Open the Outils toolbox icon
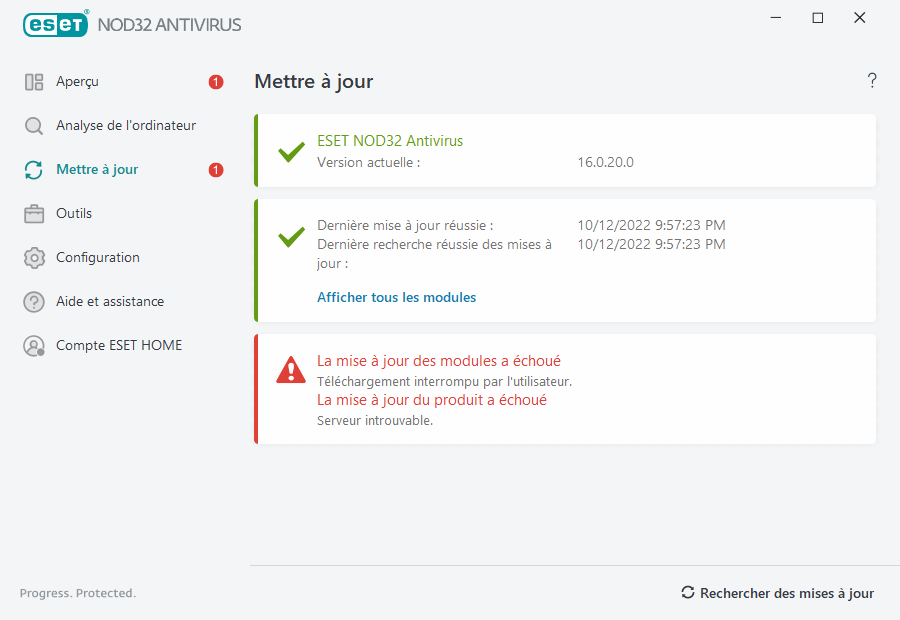This screenshot has width=900, height=620. point(33,213)
